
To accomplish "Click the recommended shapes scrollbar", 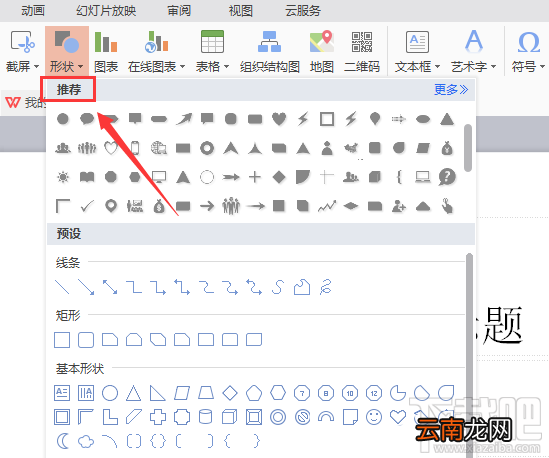I will tap(468, 148).
